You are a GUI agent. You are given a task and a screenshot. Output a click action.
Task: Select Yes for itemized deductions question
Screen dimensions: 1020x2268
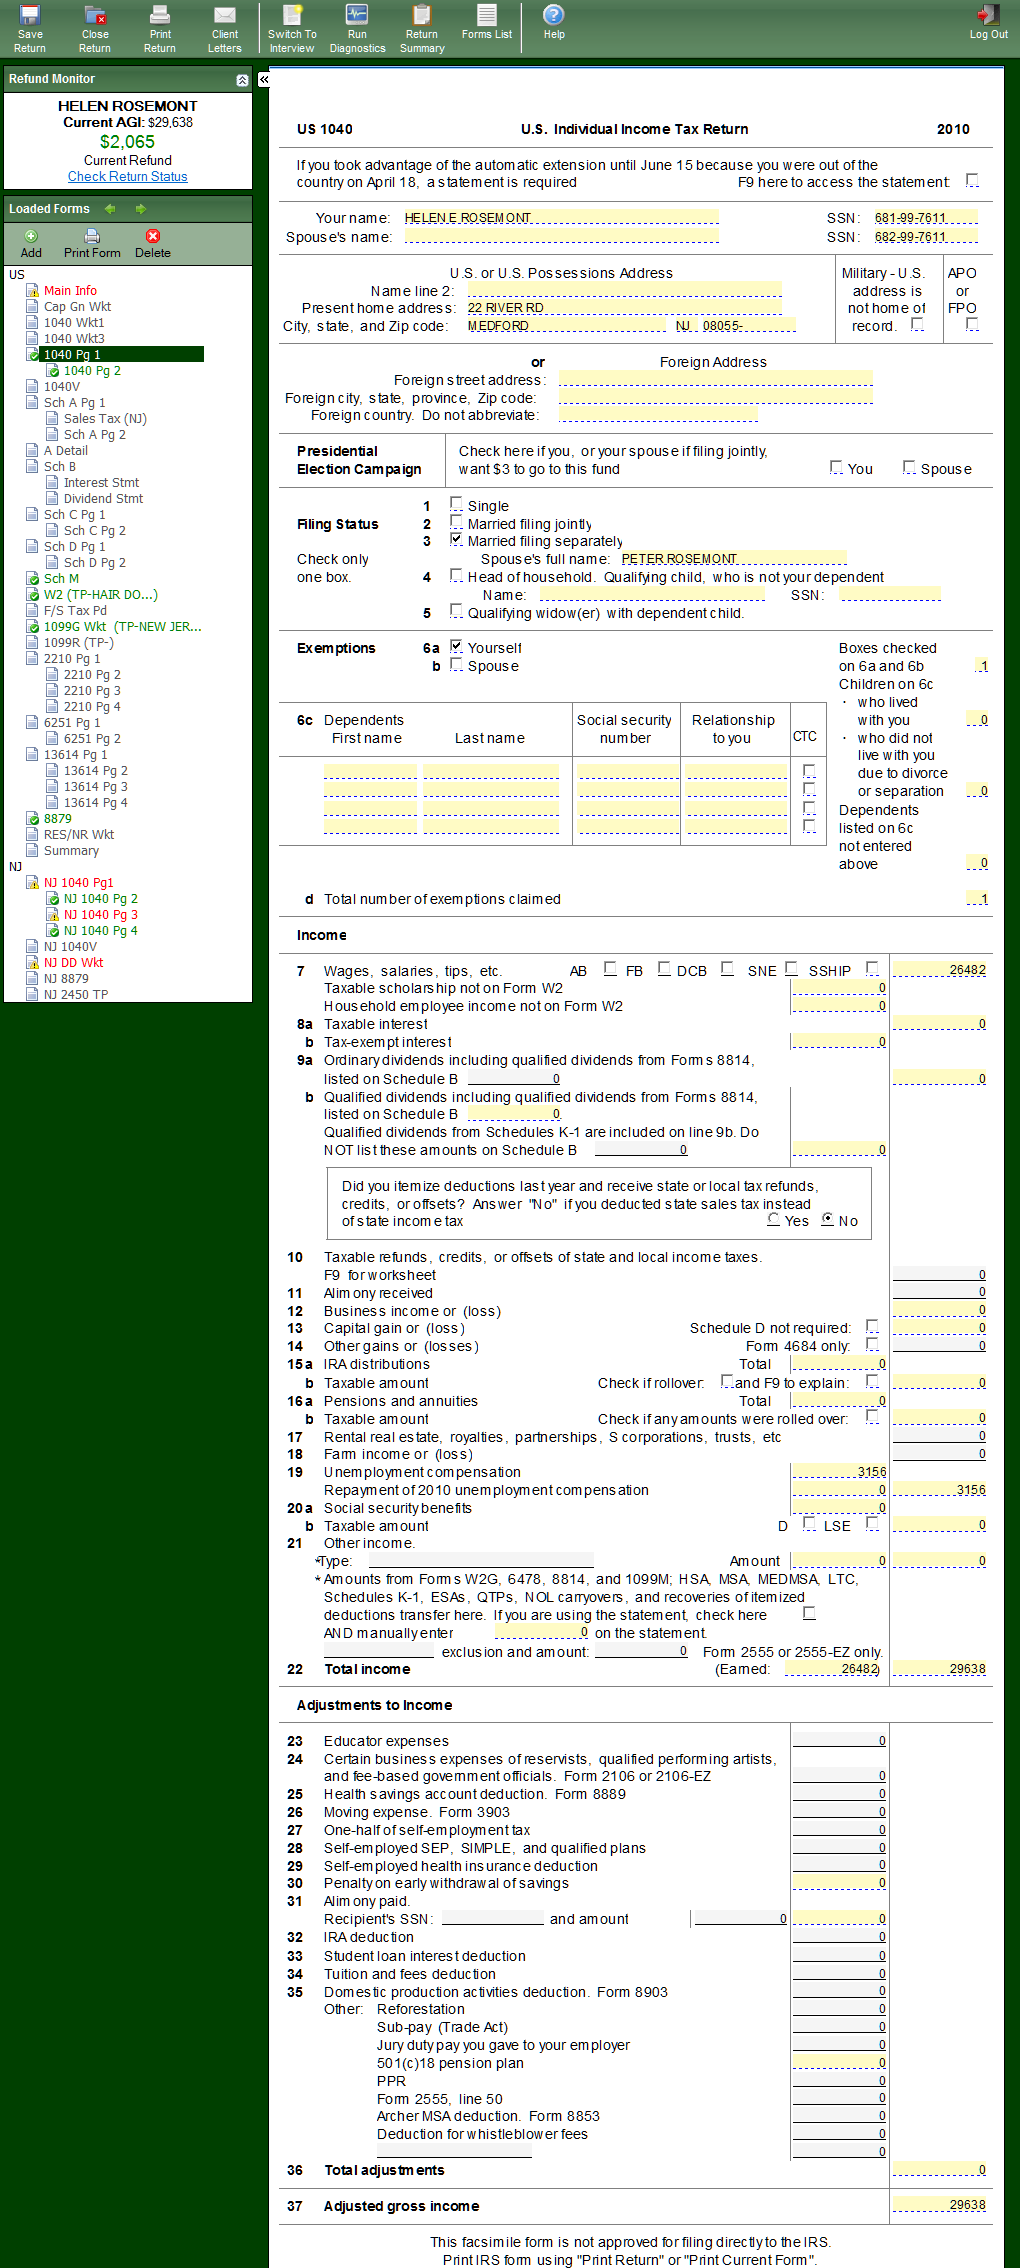tap(774, 1219)
